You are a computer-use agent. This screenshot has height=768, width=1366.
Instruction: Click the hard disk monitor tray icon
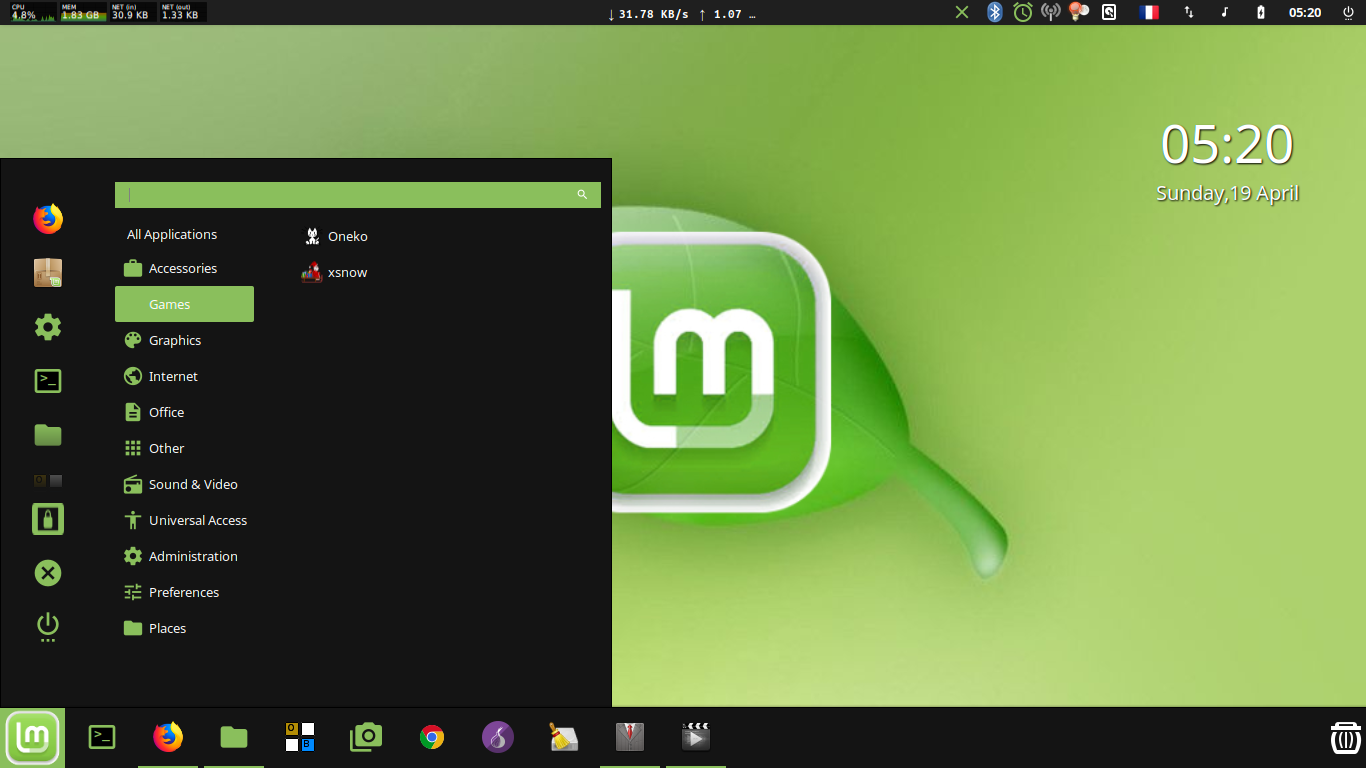(1109, 12)
